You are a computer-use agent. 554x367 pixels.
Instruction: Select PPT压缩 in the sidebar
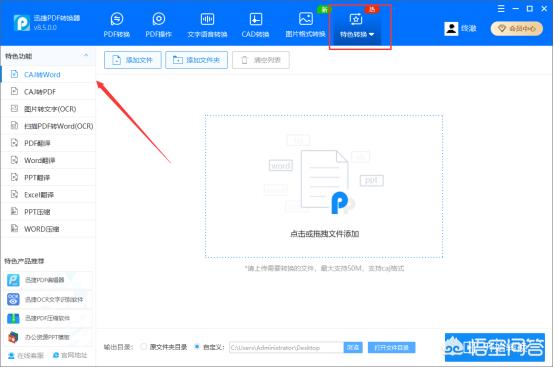pos(48,212)
